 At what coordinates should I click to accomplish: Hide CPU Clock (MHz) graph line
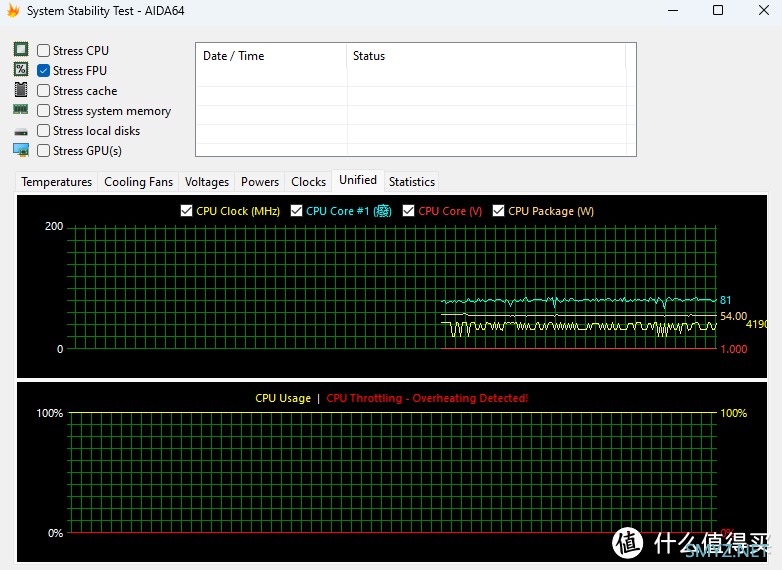(x=187, y=211)
